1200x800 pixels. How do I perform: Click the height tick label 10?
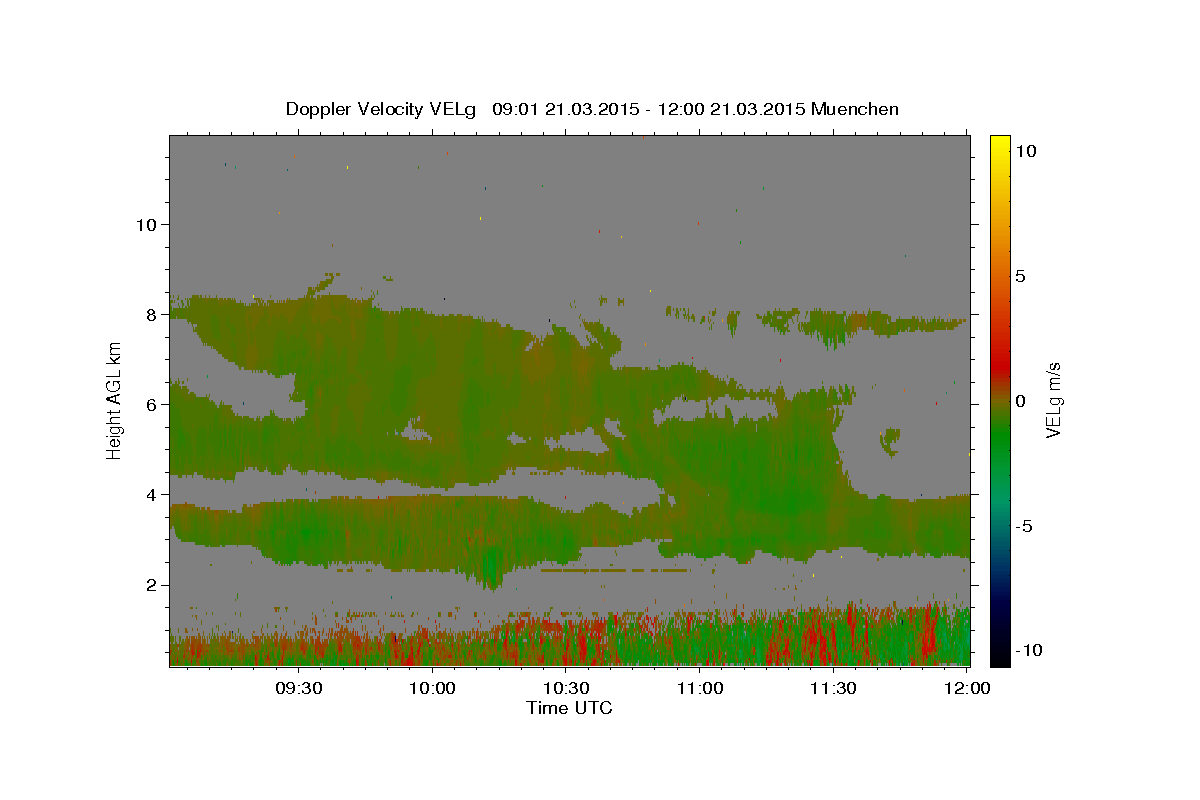click(x=146, y=224)
